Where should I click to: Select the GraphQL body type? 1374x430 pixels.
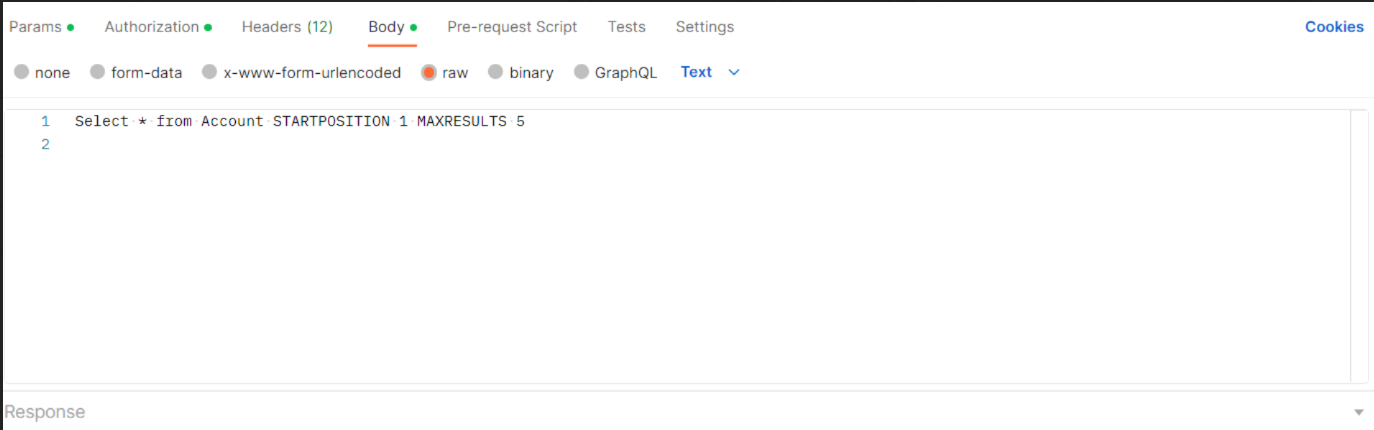(x=582, y=72)
